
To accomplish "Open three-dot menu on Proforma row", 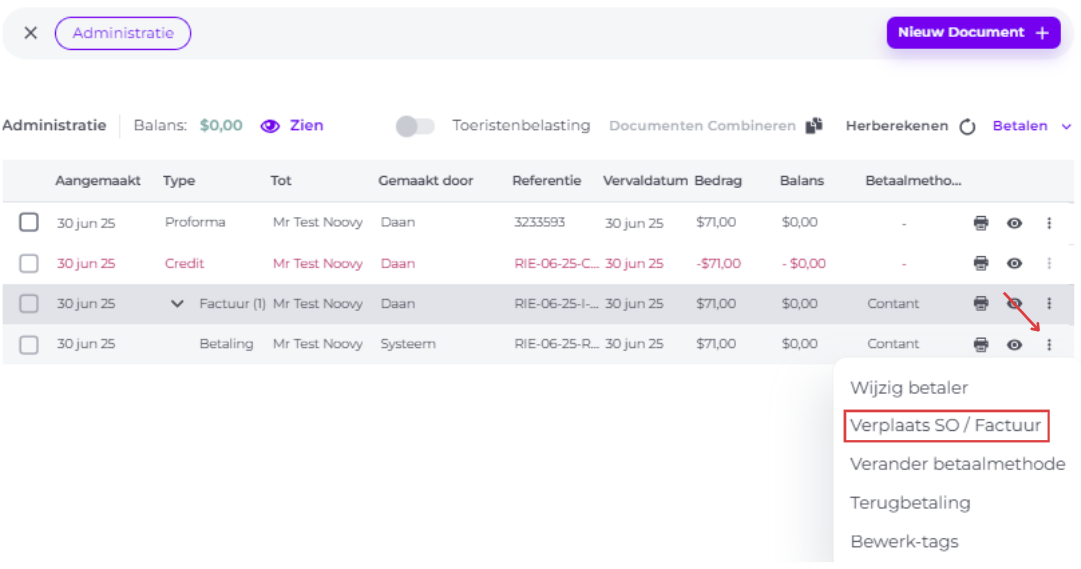I will pyautogui.click(x=1049, y=223).
